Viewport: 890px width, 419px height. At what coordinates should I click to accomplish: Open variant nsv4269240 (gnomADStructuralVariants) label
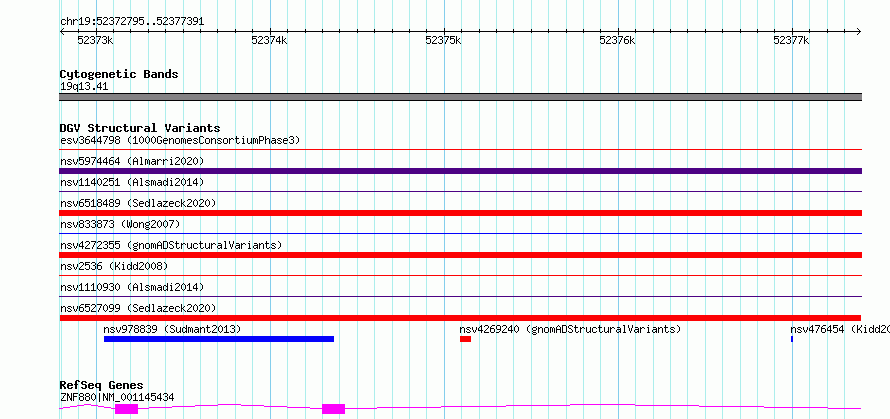pos(570,329)
